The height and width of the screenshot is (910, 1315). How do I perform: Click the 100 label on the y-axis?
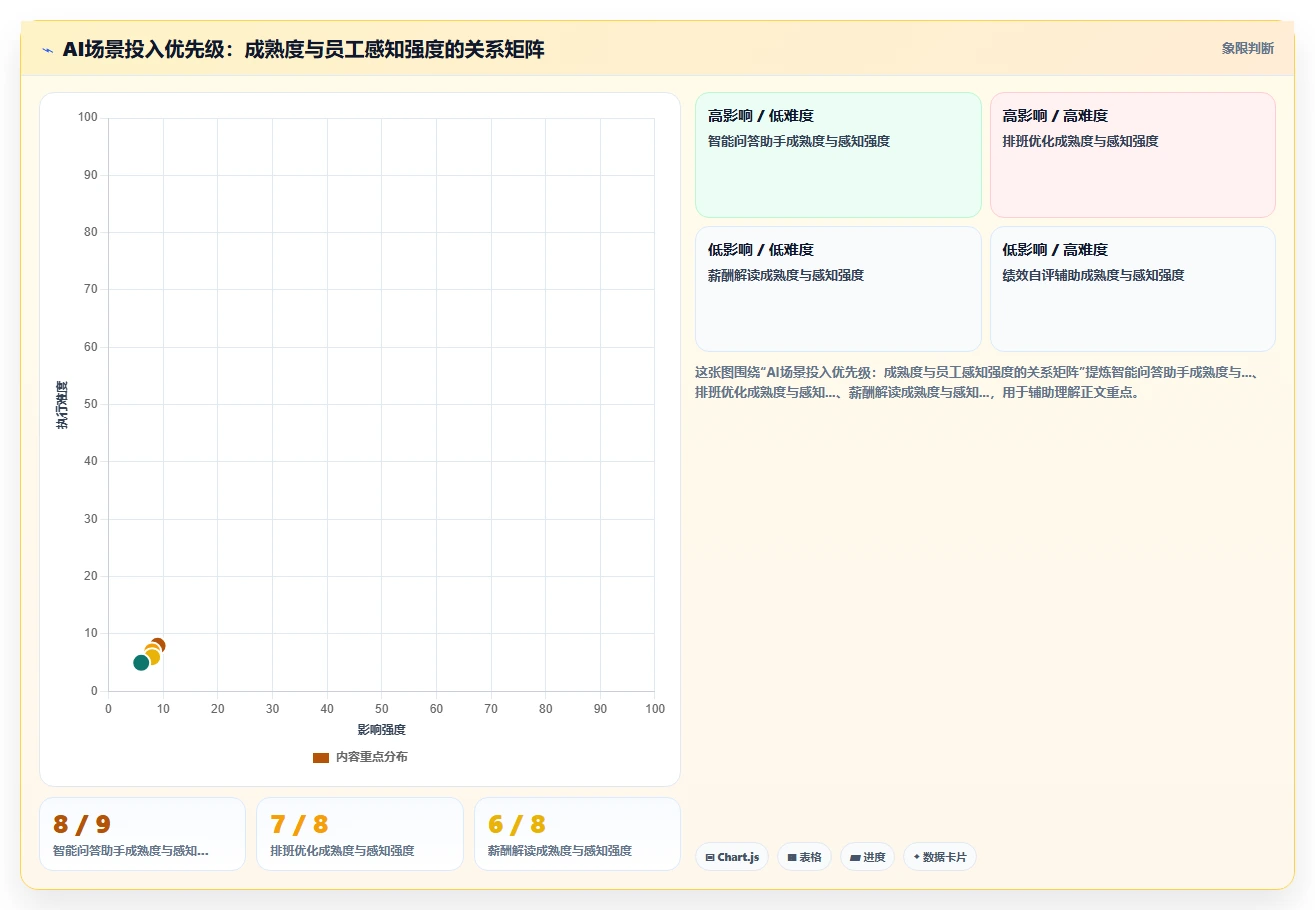(x=88, y=118)
